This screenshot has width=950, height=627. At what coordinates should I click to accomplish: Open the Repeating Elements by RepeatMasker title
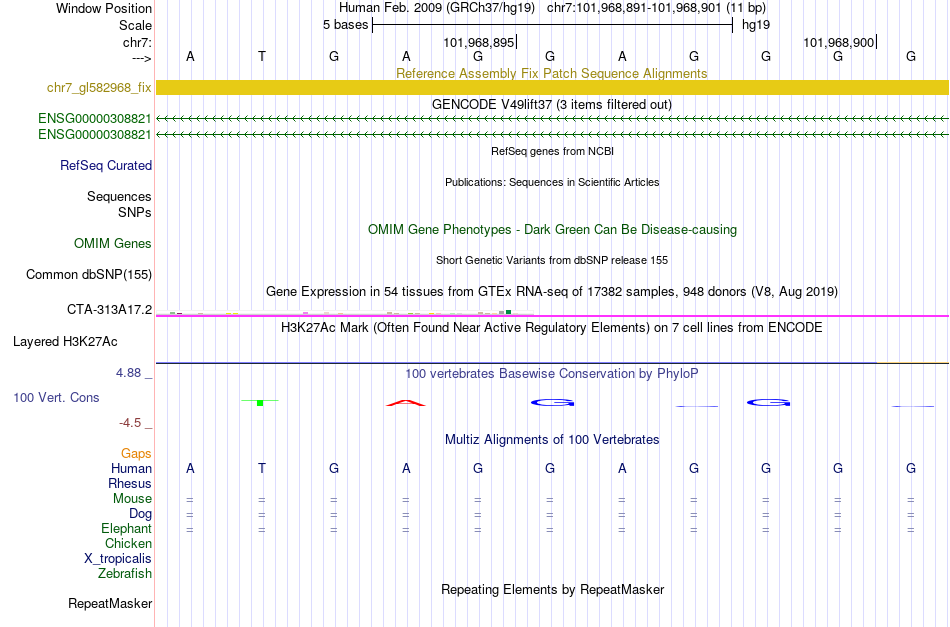tap(553, 589)
